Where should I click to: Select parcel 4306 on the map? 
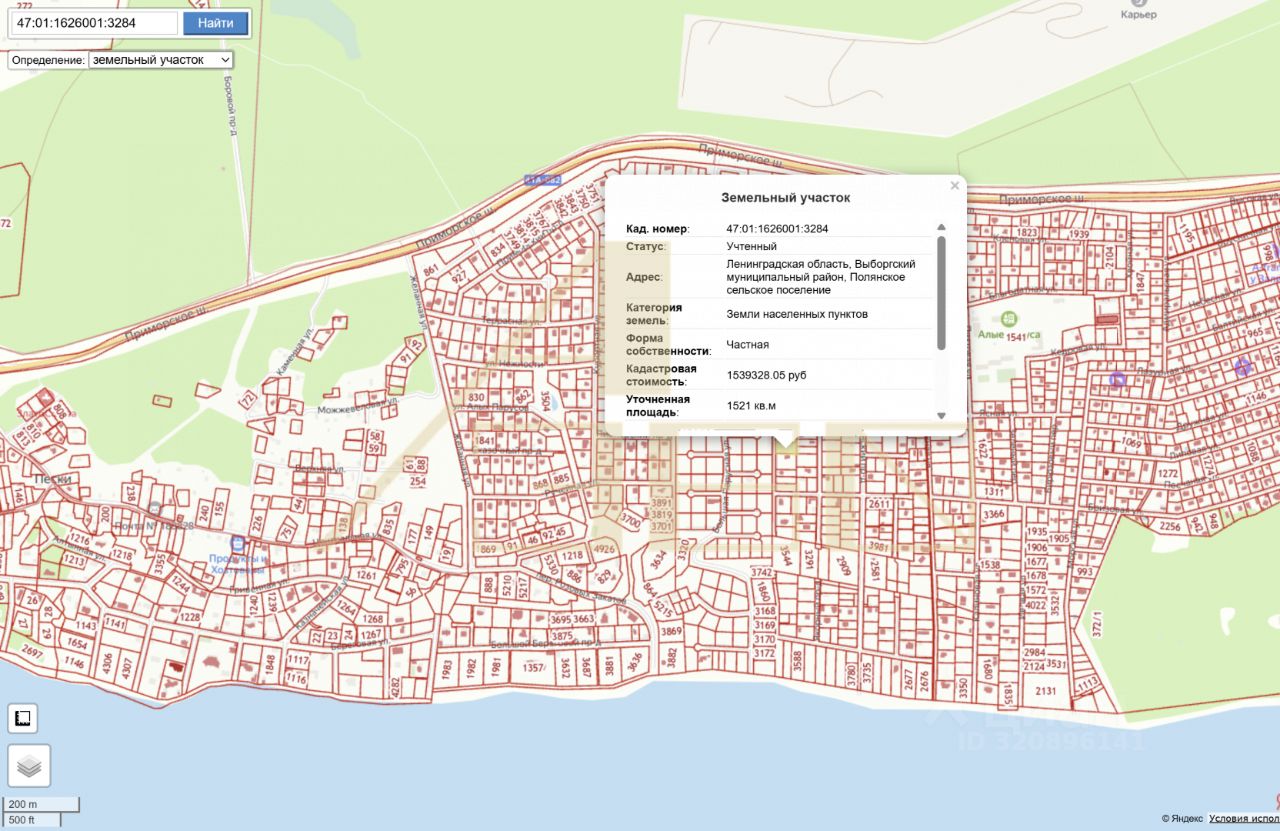106,666
